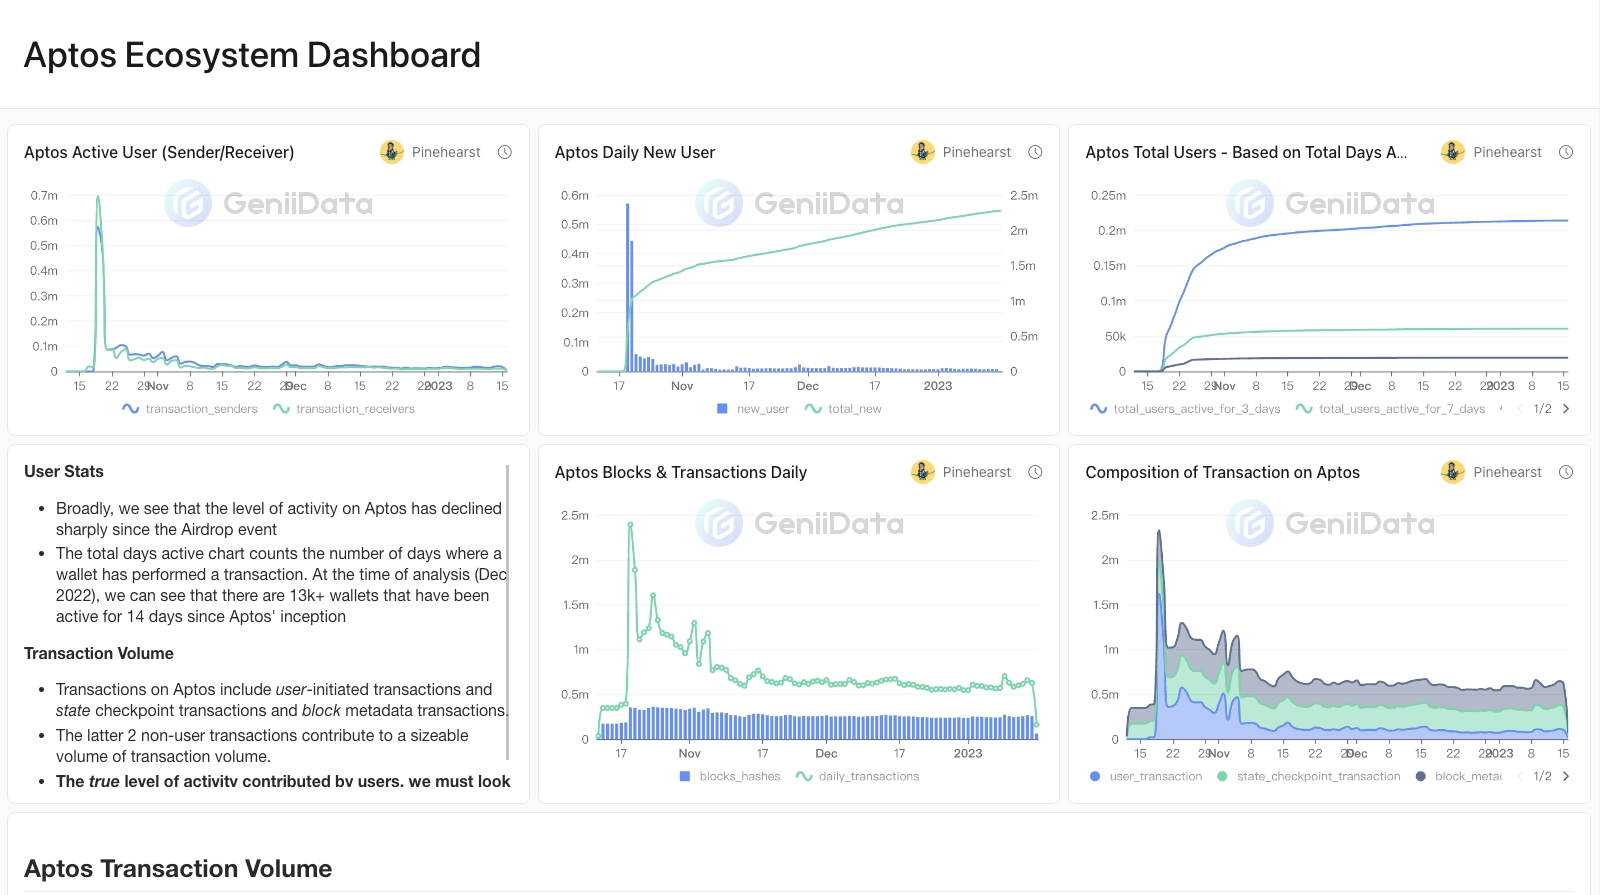Toggle blocks_hashes legend series
This screenshot has height=895, width=1600.
[x=730, y=776]
